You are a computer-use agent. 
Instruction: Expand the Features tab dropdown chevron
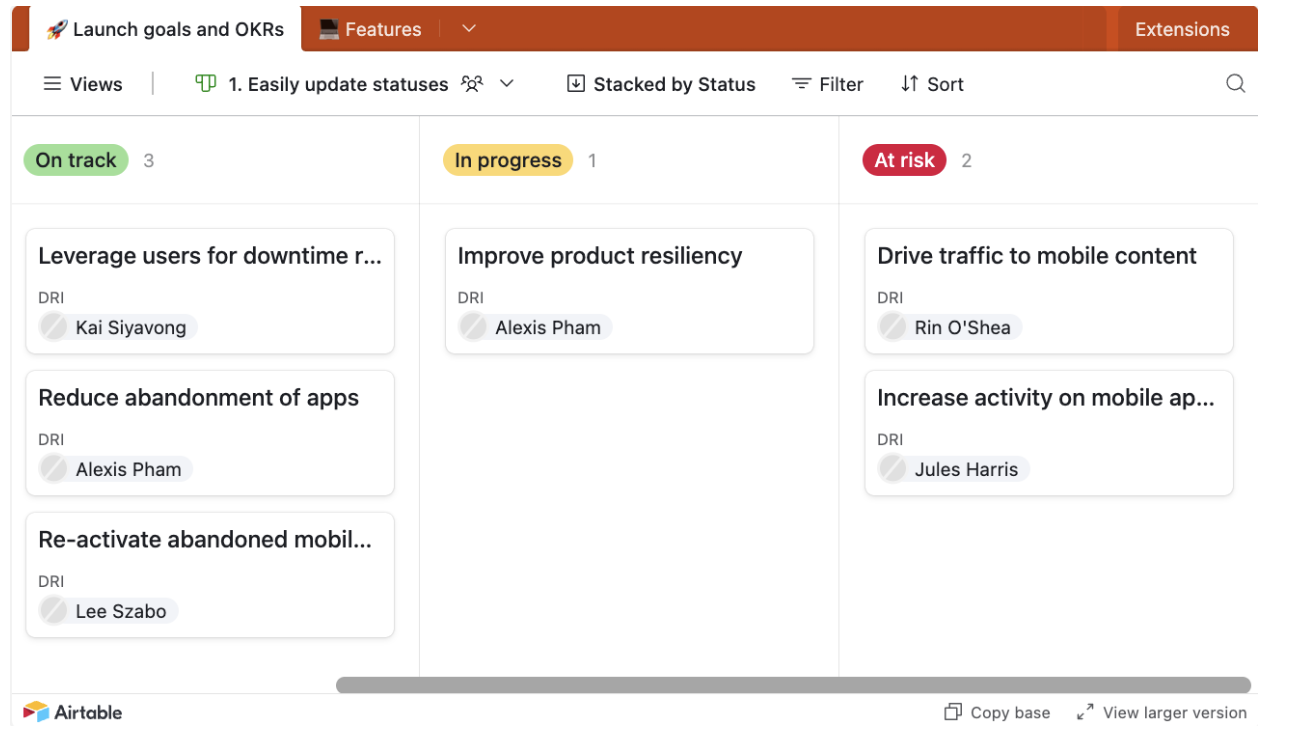pyautogui.click(x=469, y=29)
